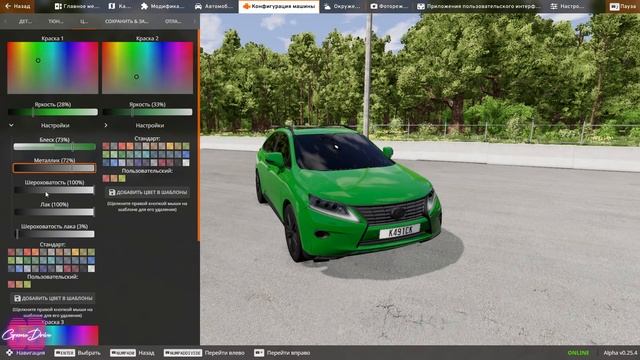The image size is (640, 360).
Task: Open the Фоторежим camera tab
Action: pyautogui.click(x=389, y=6)
